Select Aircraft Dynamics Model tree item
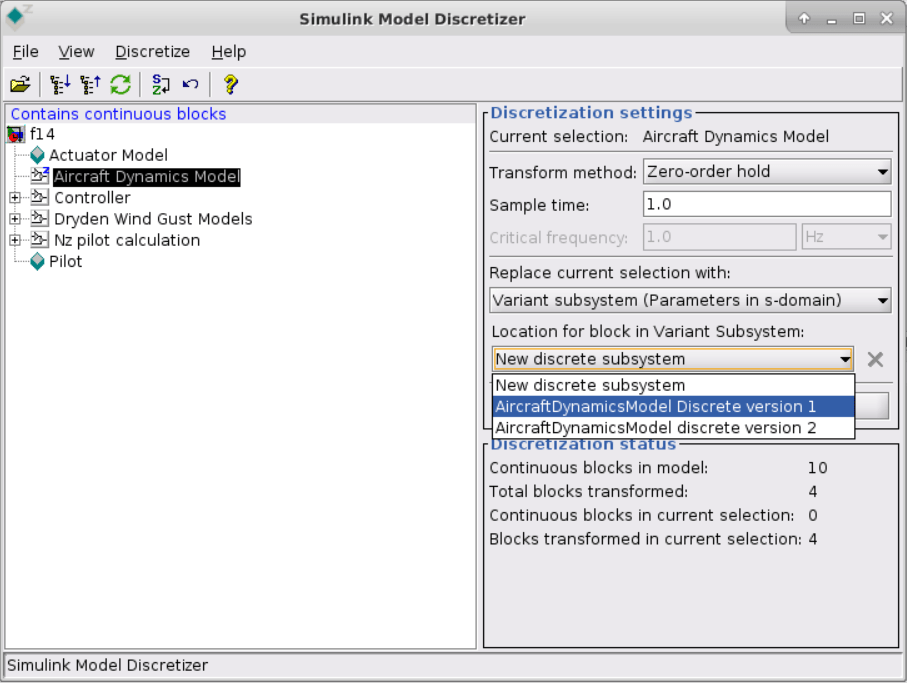Image resolution: width=907 pixels, height=683 pixels. (146, 176)
